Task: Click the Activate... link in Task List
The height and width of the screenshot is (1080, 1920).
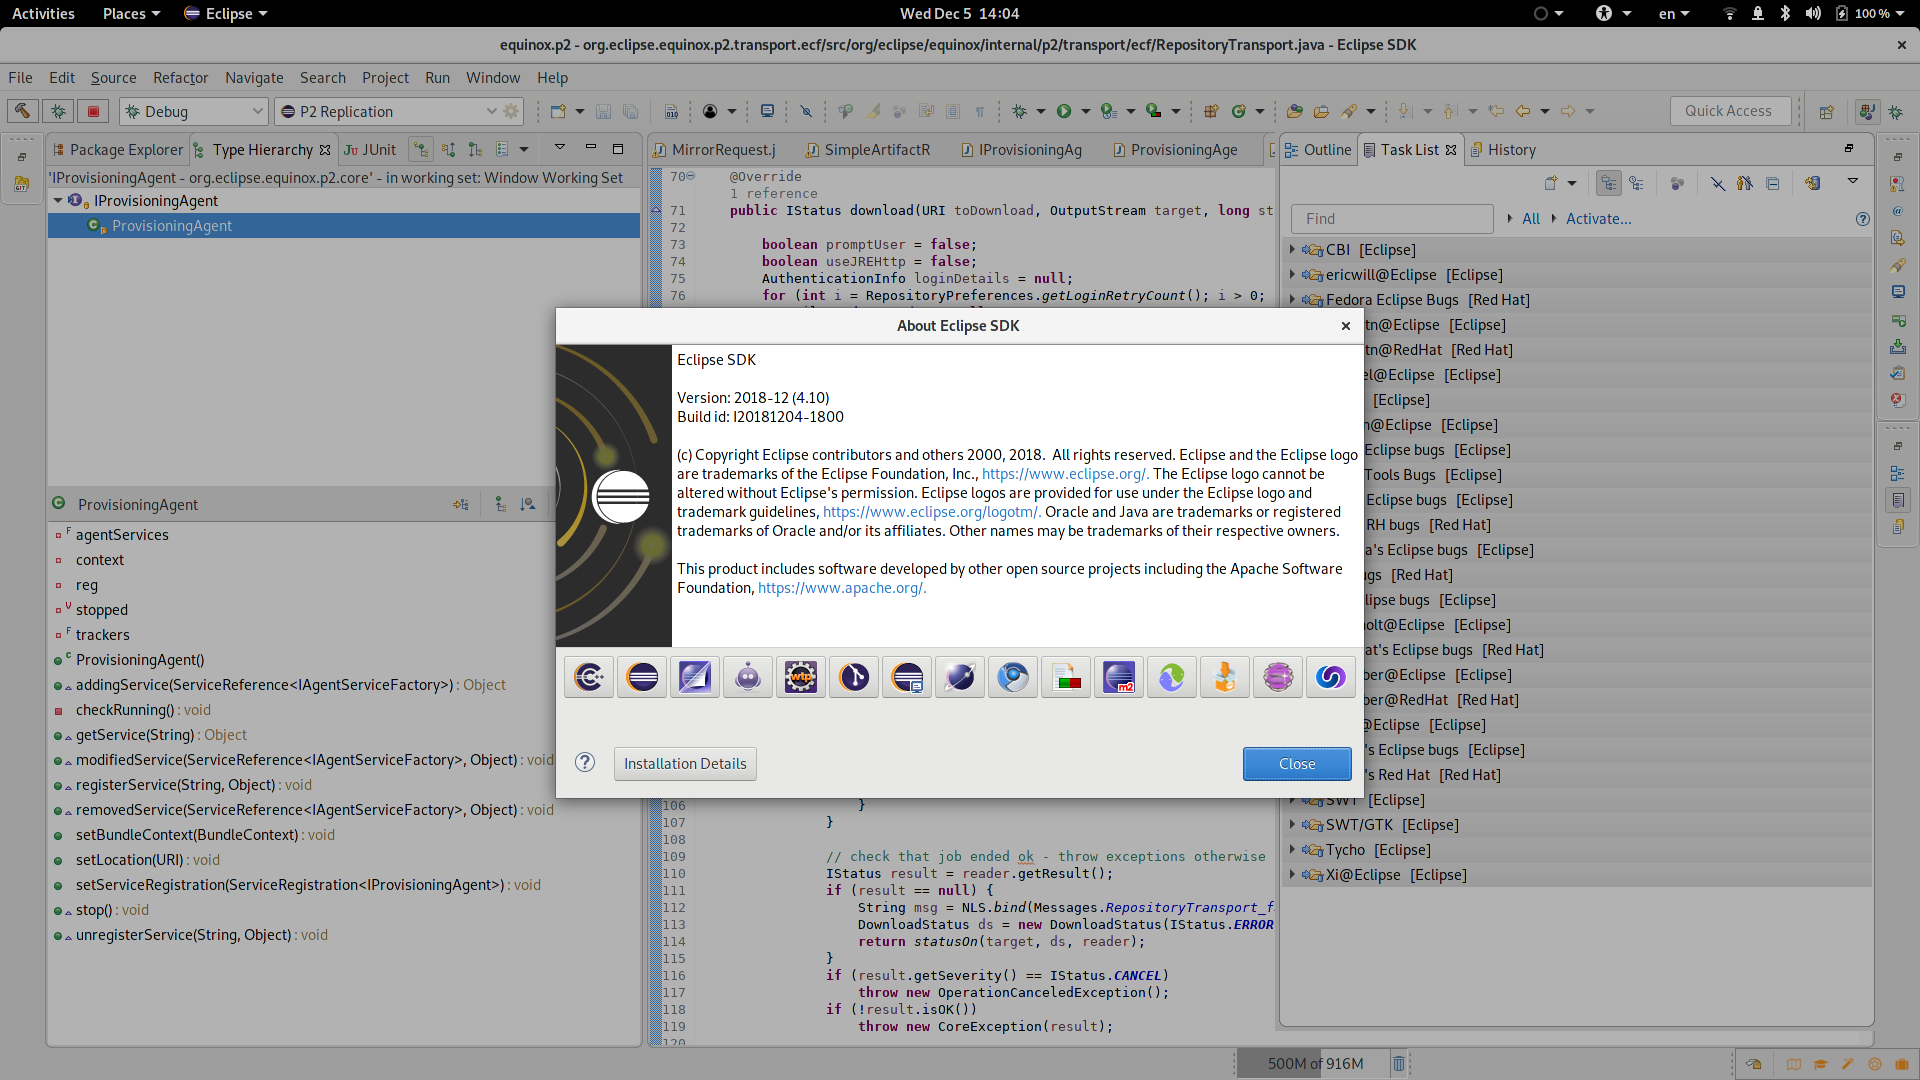Action: (x=1598, y=219)
